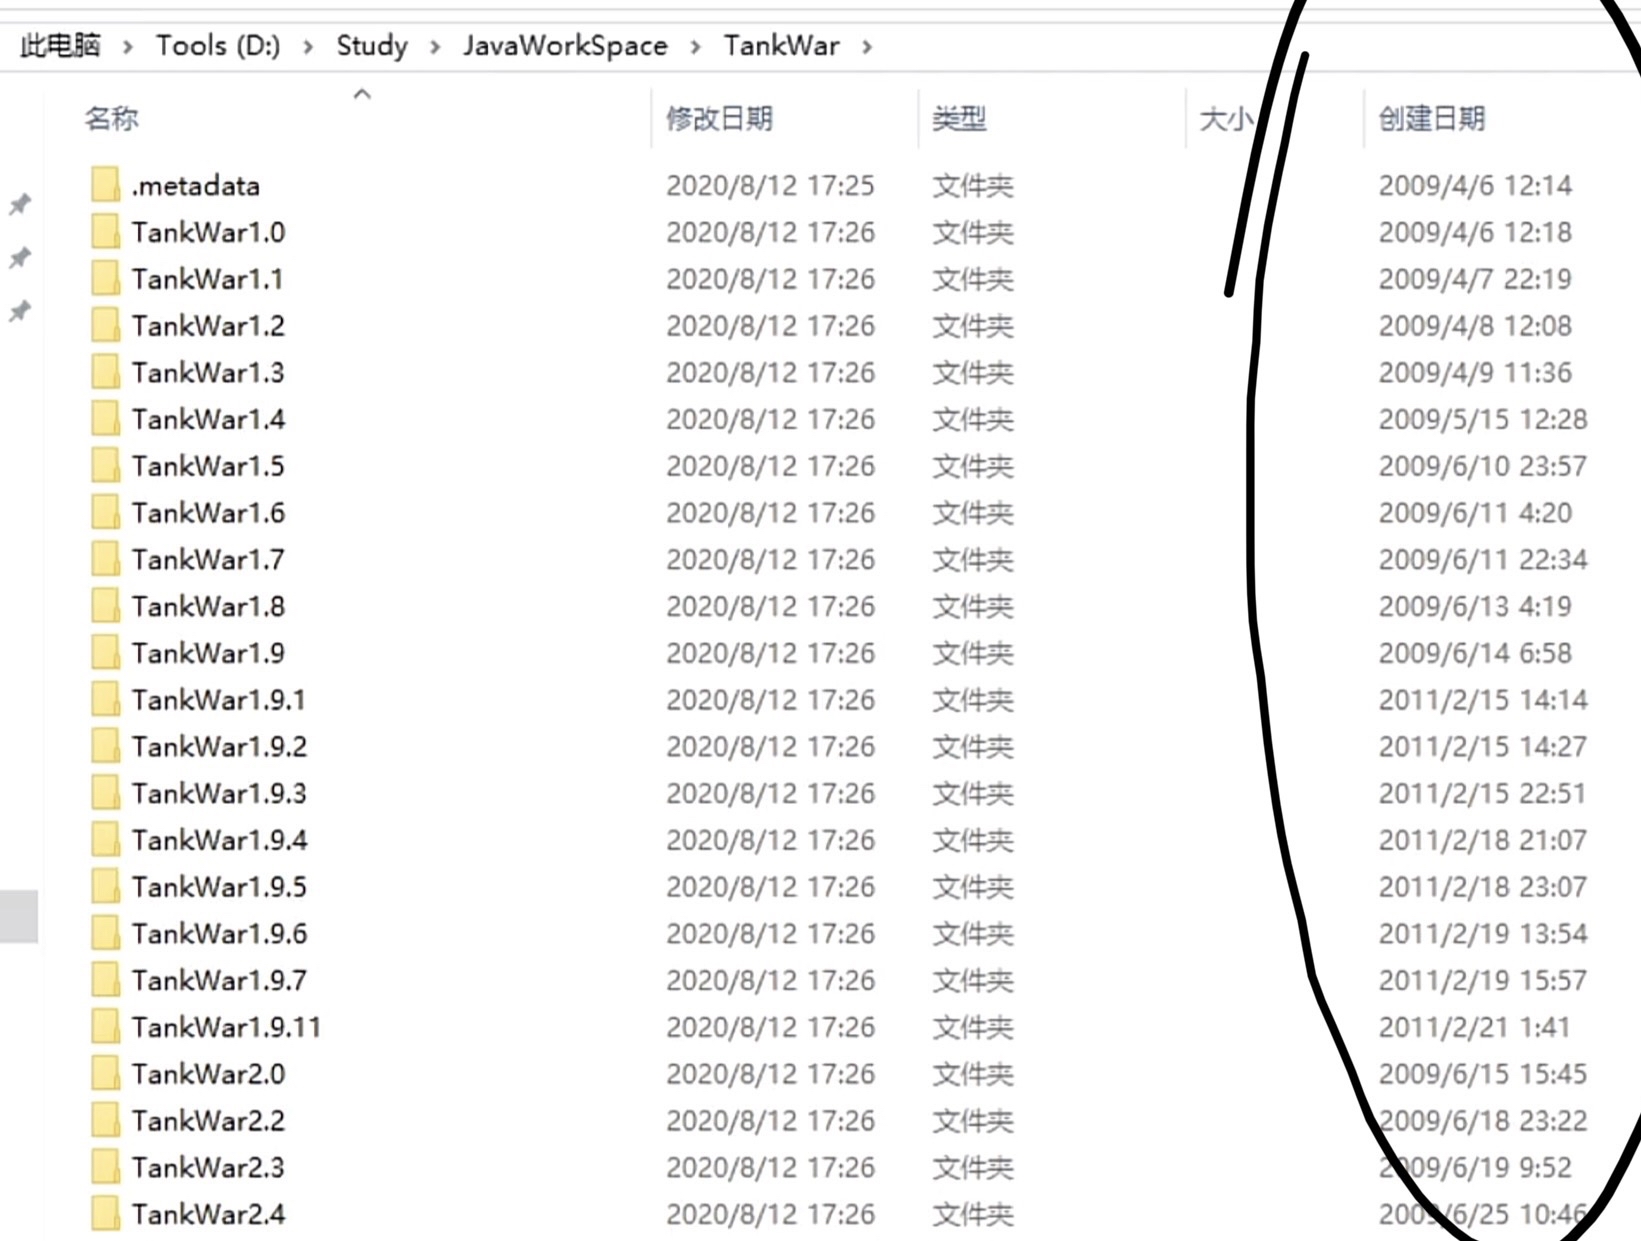Select the TankWar1.6 folder icon
Image resolution: width=1641 pixels, height=1241 pixels.
105,512
